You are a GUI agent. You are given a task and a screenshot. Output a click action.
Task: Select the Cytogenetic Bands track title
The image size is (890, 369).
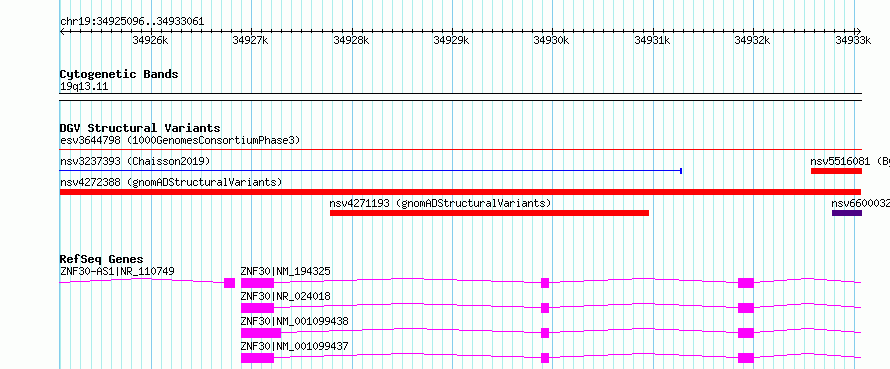pos(119,74)
